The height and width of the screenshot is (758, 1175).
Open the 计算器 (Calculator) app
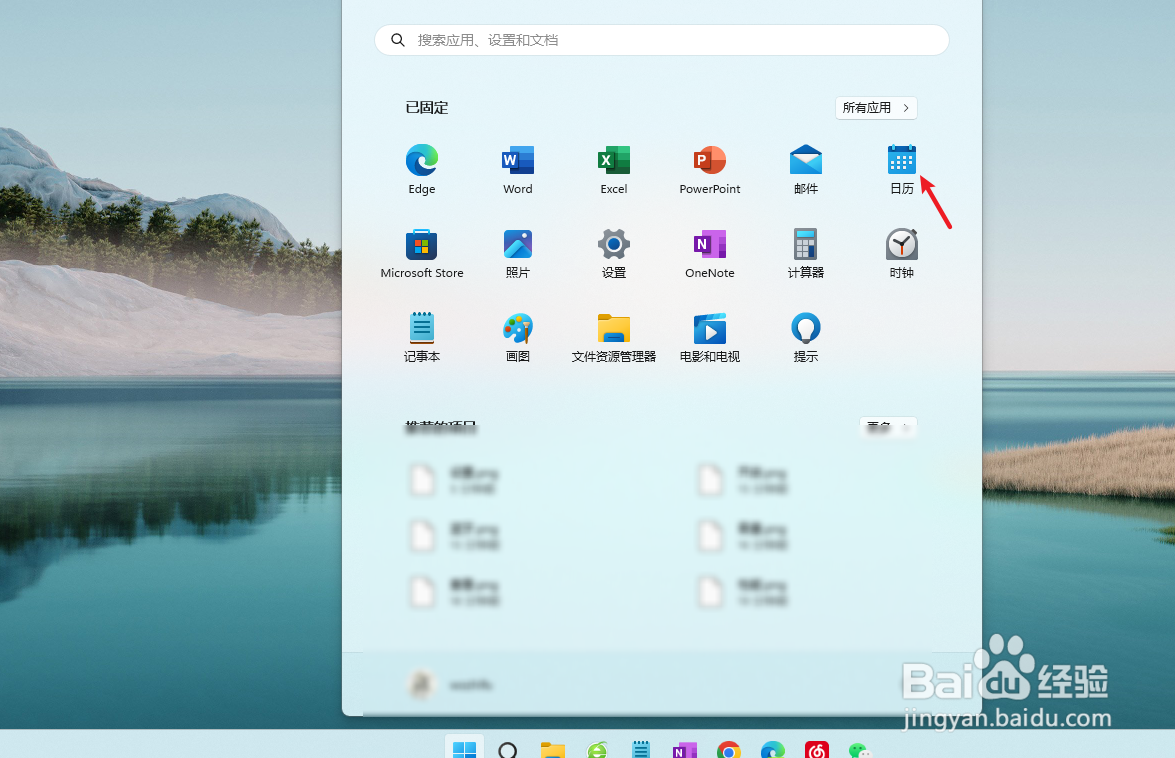click(806, 254)
